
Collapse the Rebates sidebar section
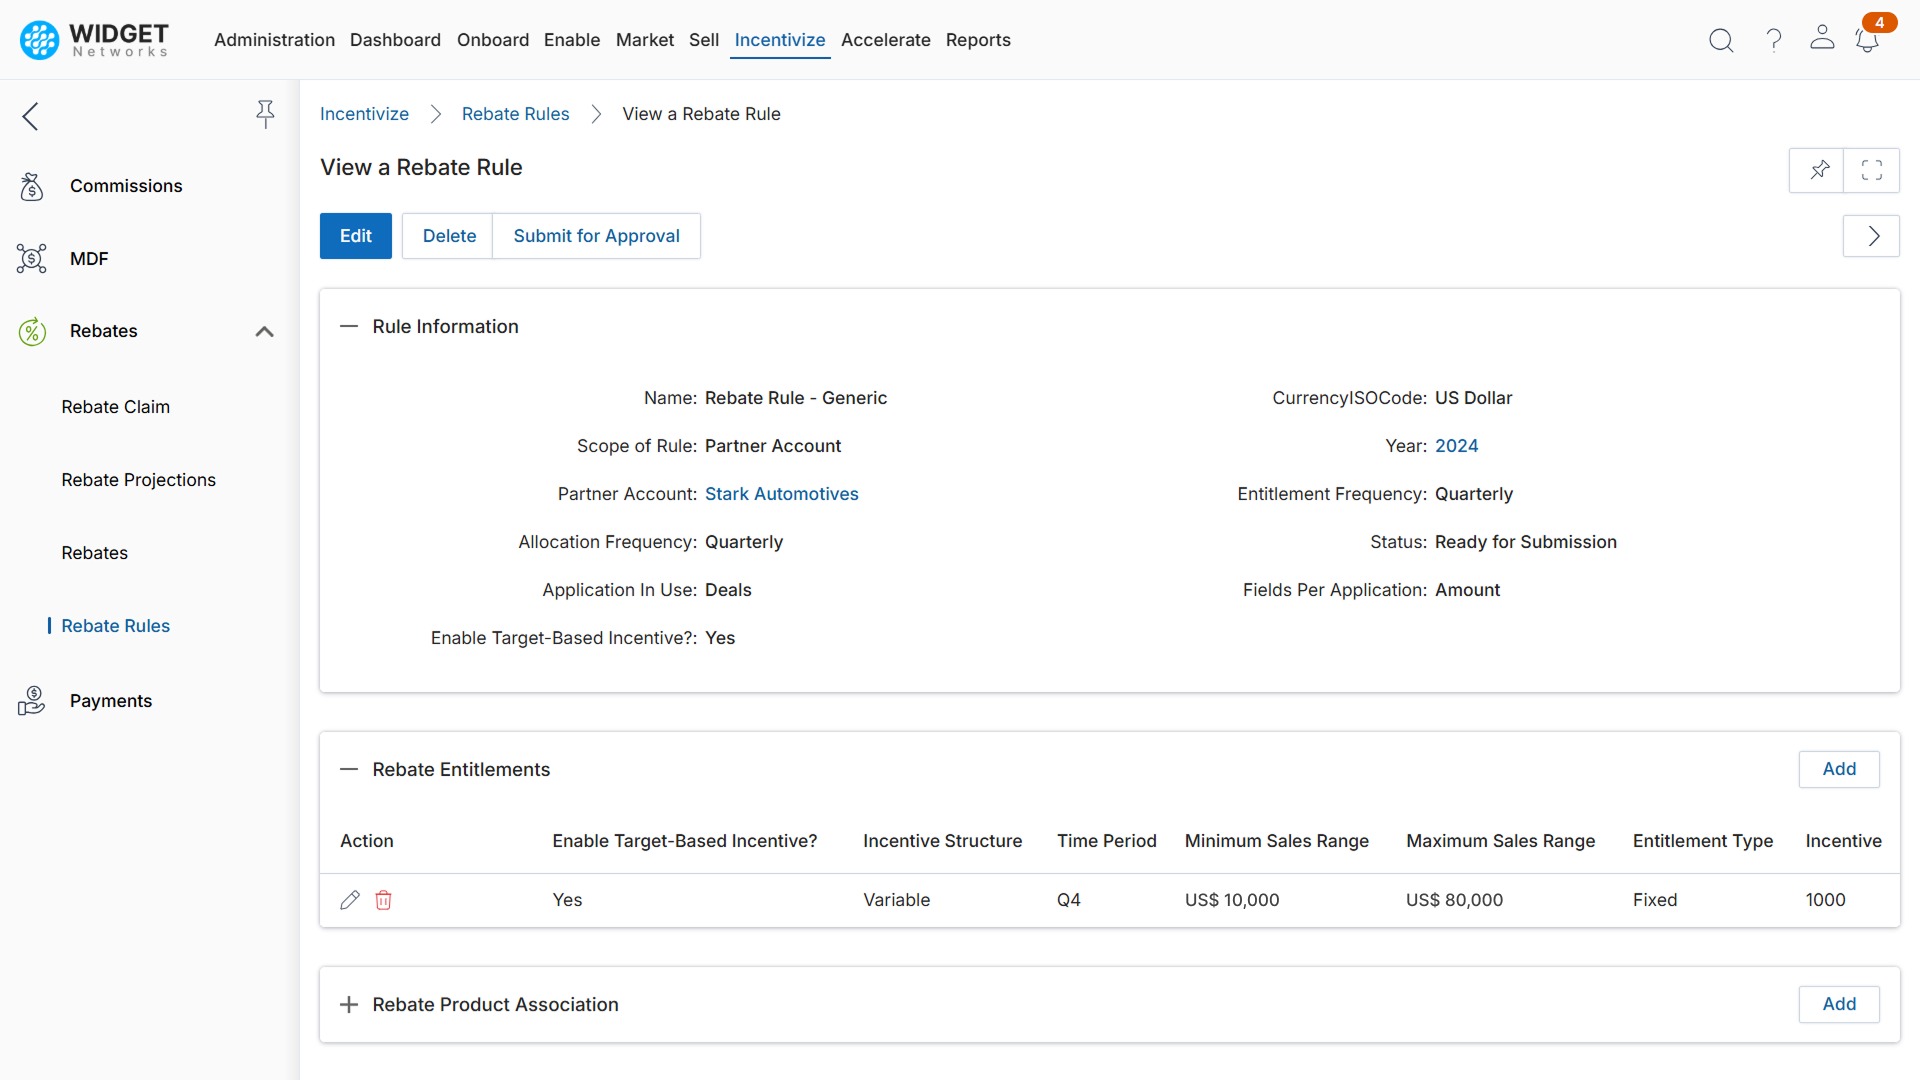pyautogui.click(x=264, y=331)
